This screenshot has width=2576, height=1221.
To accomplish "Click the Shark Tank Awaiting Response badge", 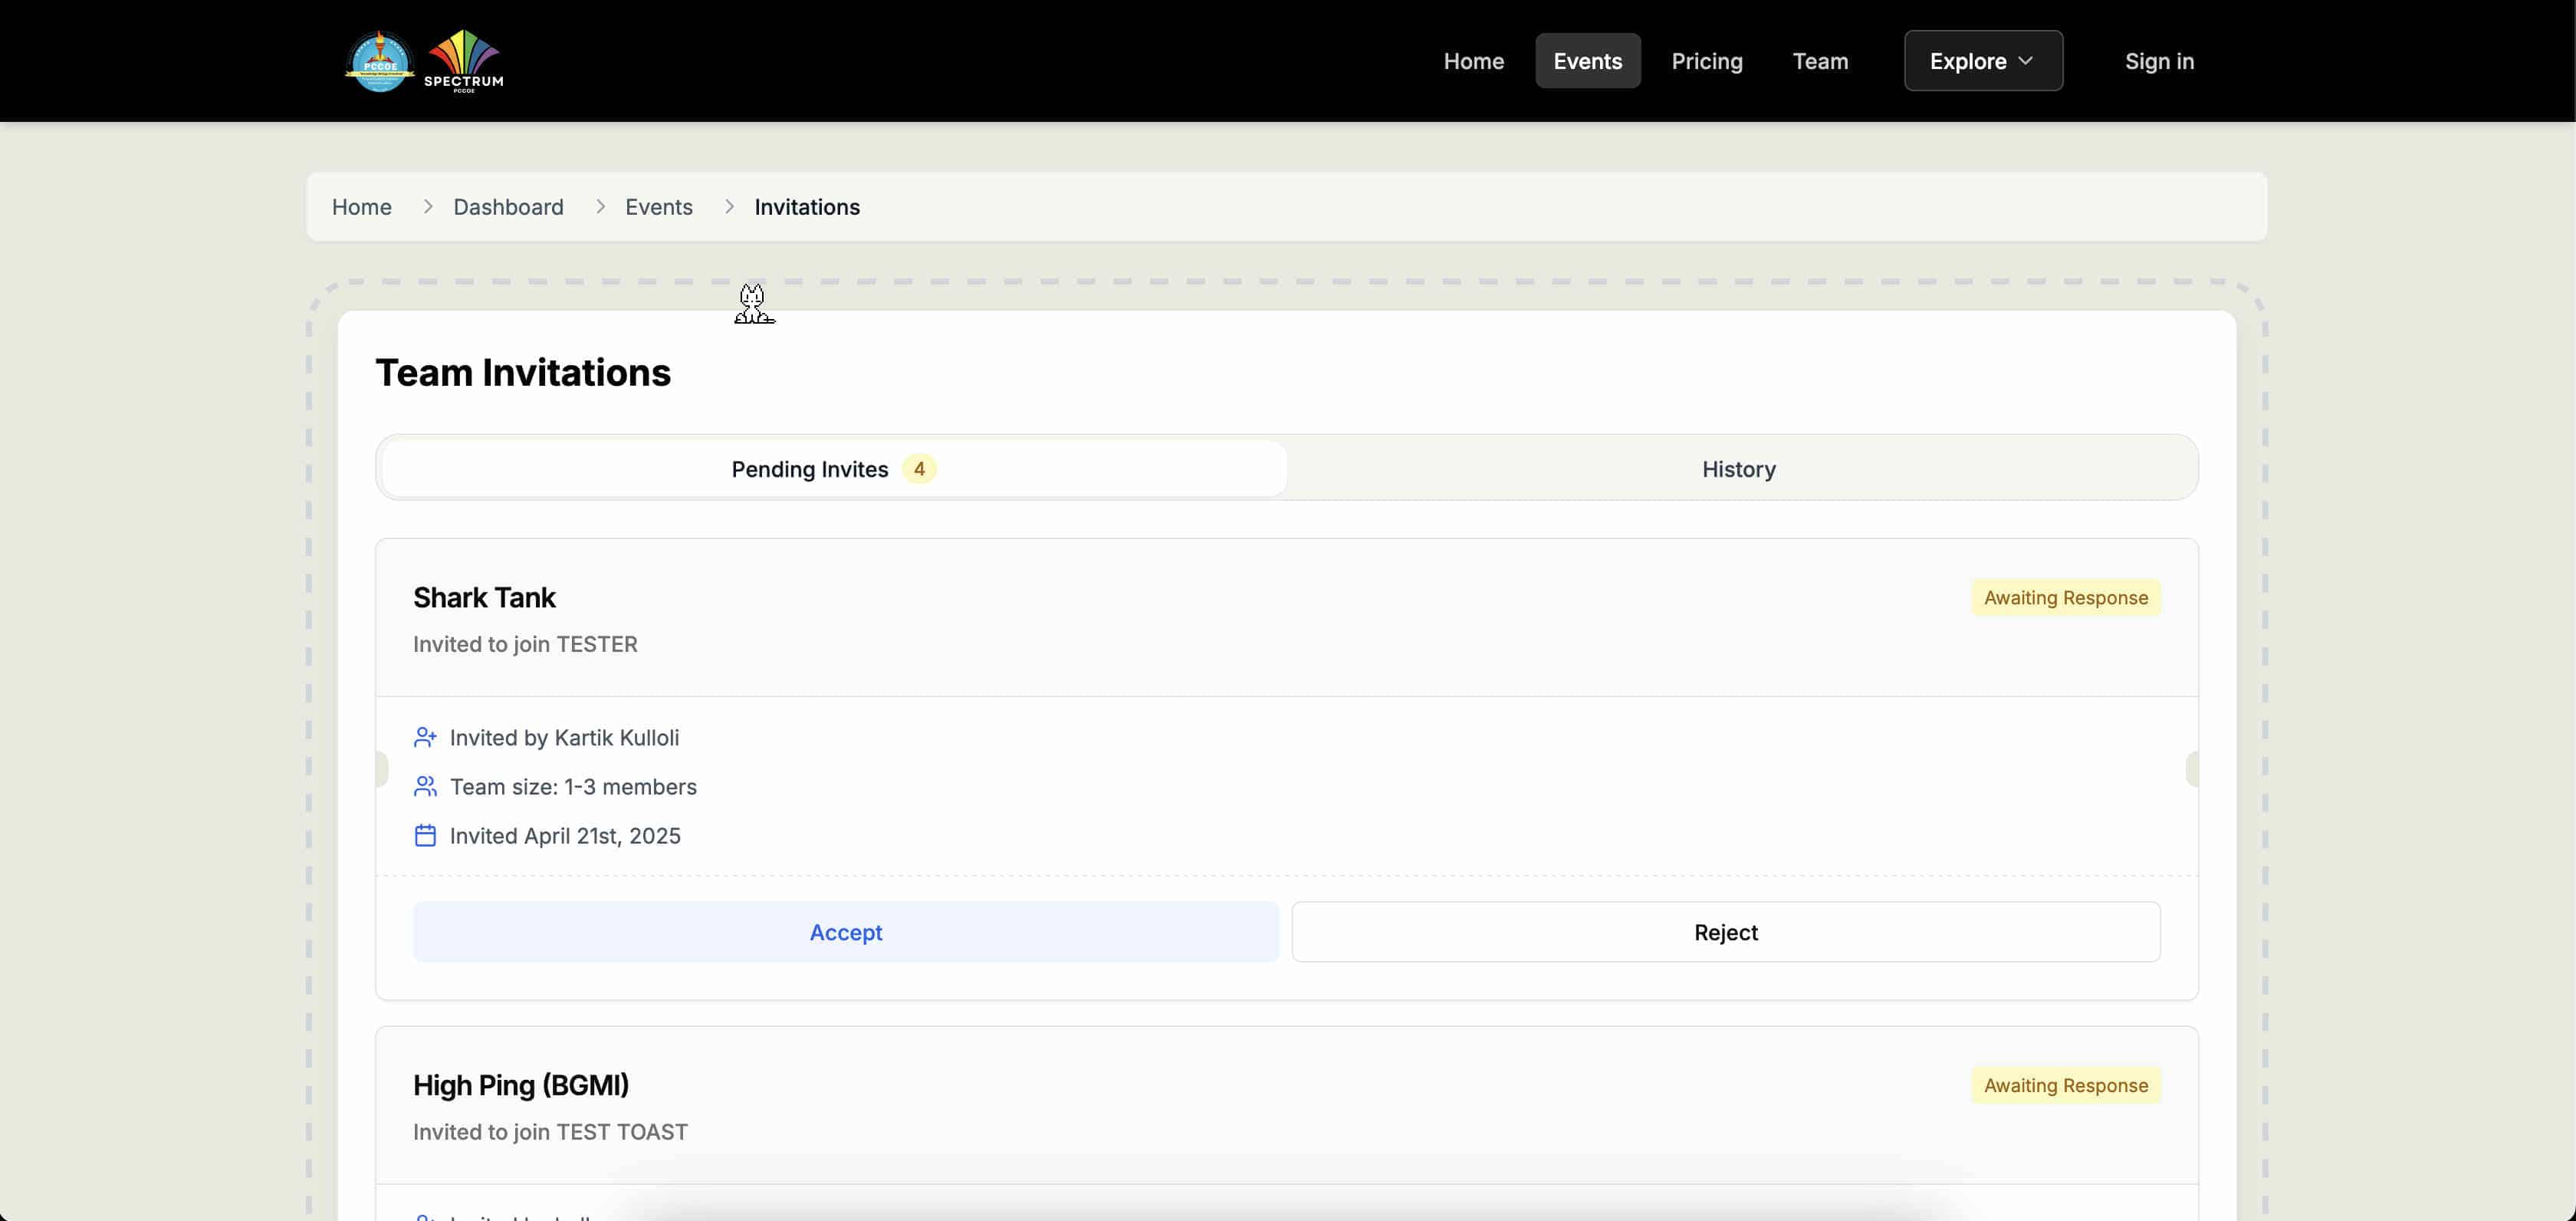I will 2065,598.
